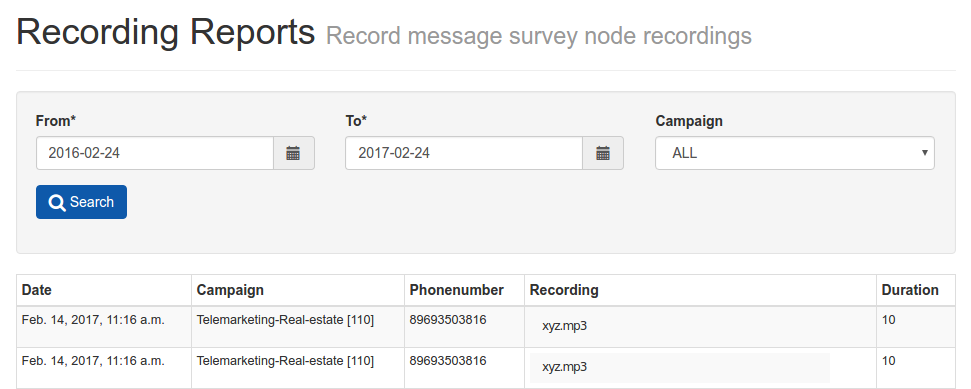The width and height of the screenshot is (971, 389).
Task: Click the To* field label
Action: [x=356, y=121]
